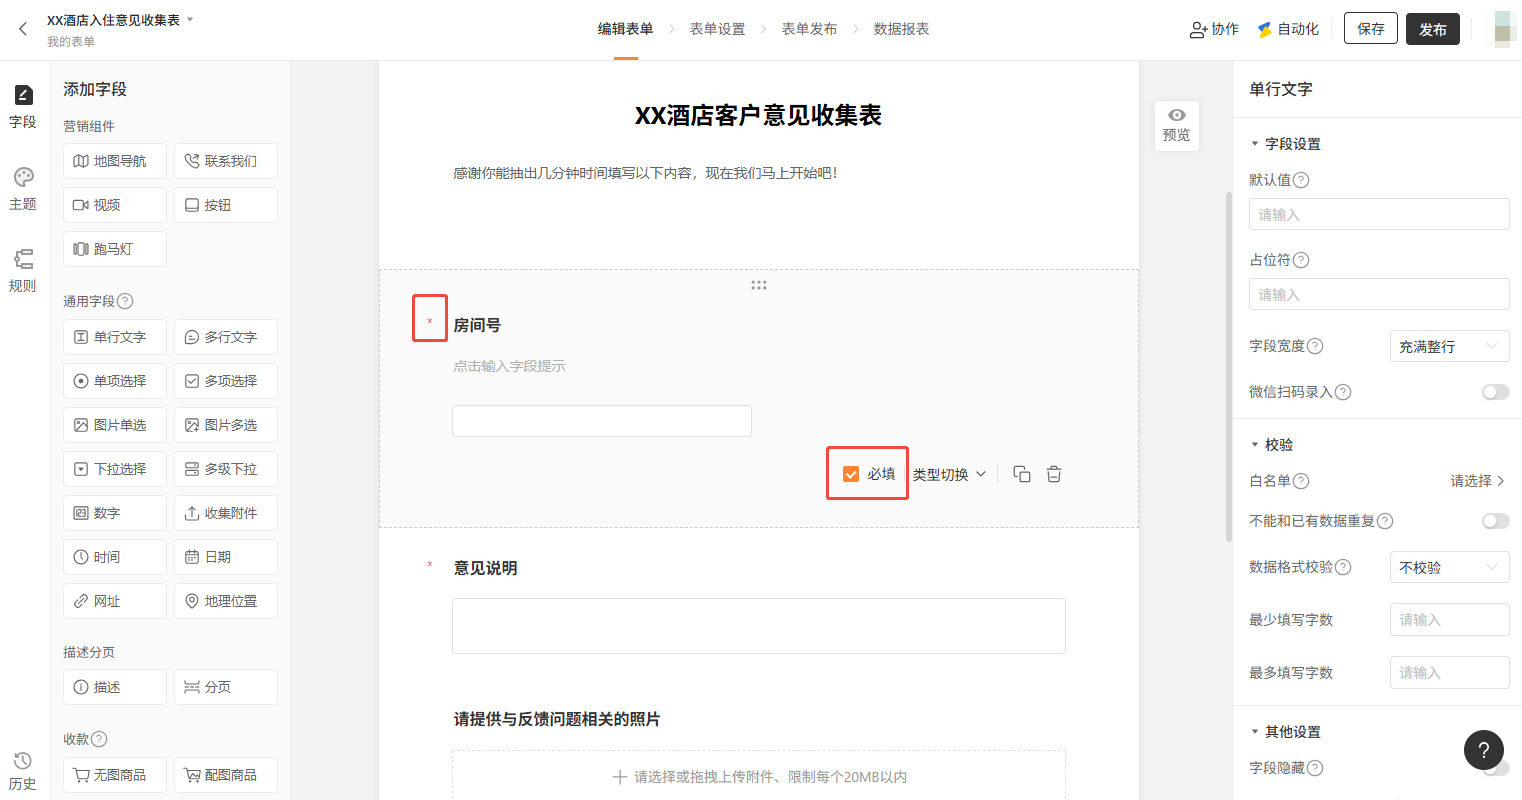Viewport: 1522px width, 800px height.
Task: Click the default value input field
Action: 1378,214
